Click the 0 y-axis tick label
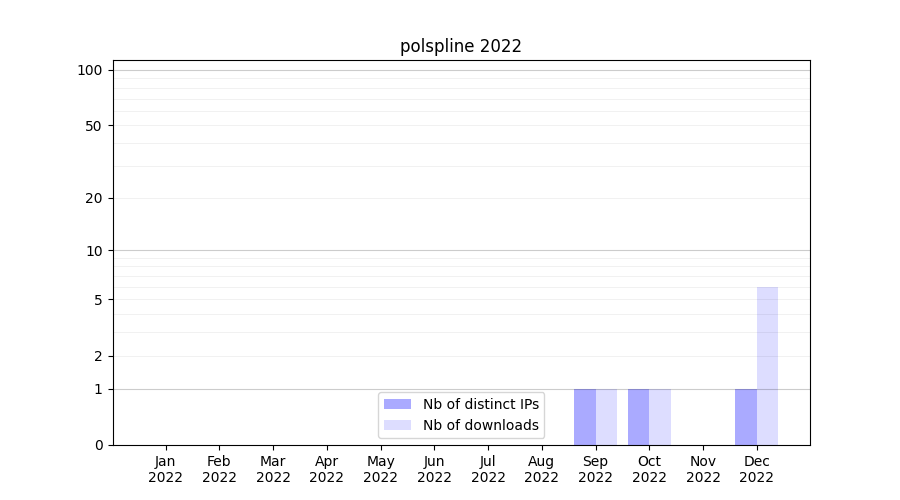The image size is (900, 500). pos(98,445)
